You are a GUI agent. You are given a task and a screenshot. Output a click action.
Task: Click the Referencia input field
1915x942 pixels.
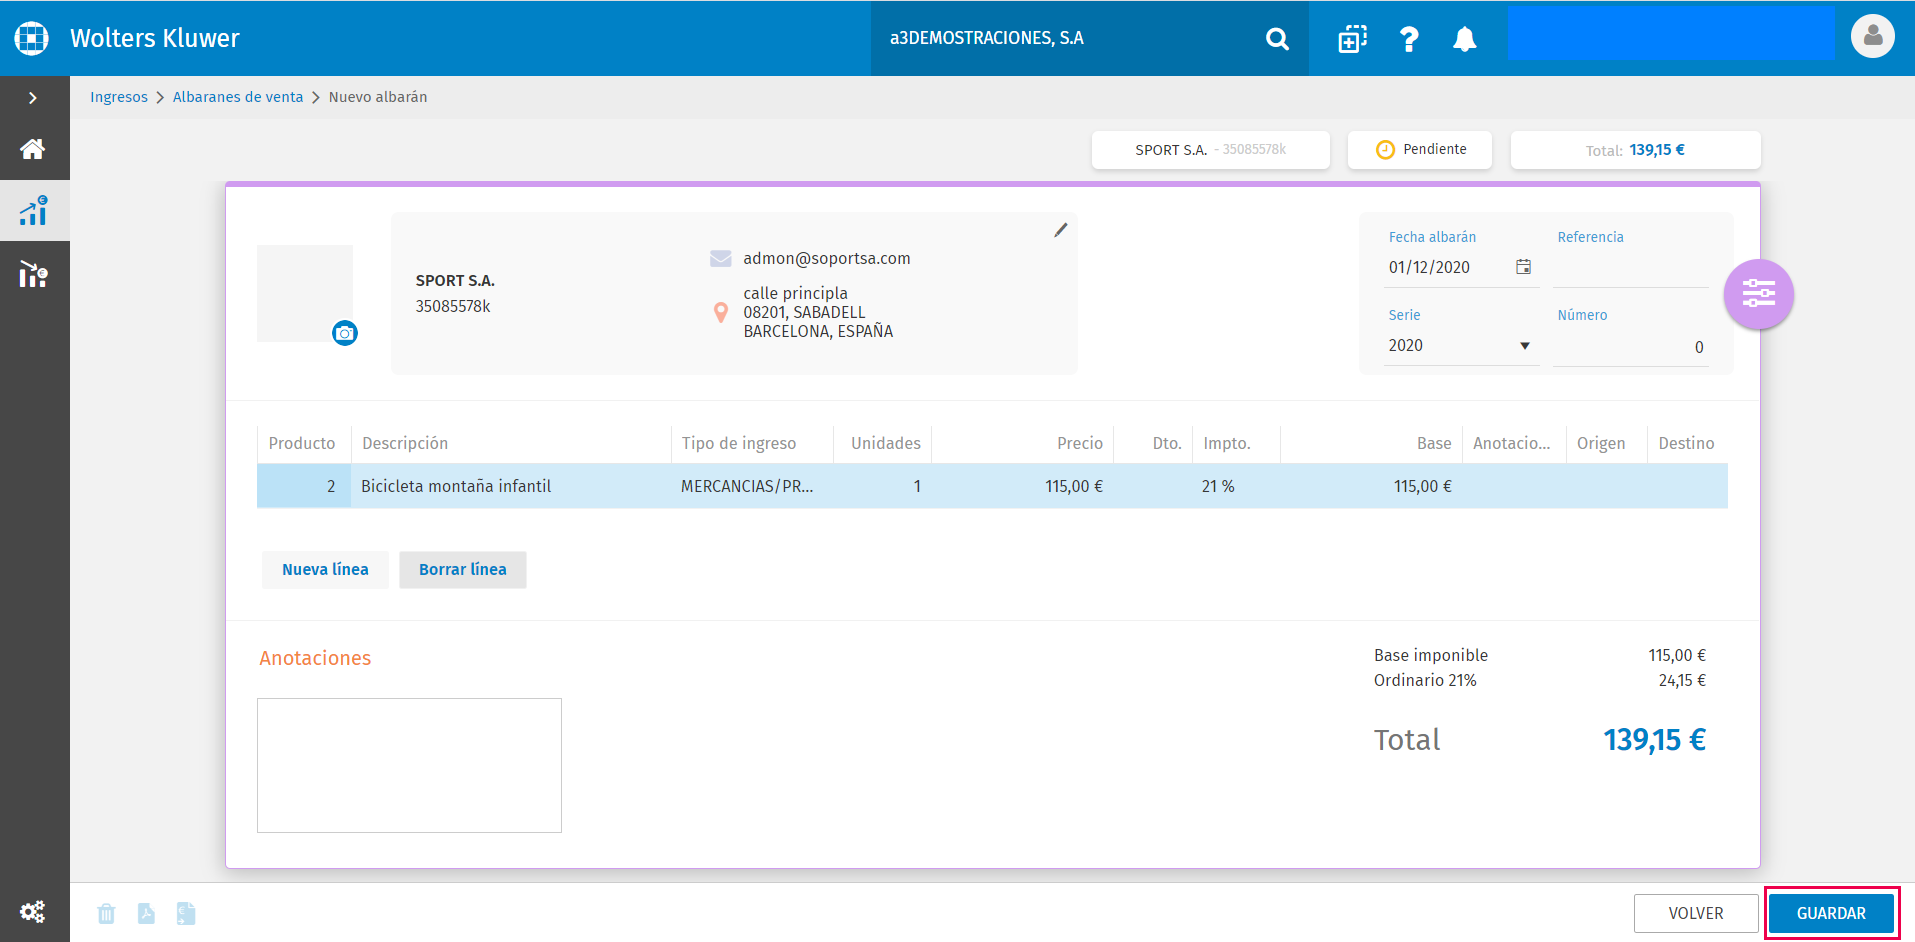[x=1630, y=268]
